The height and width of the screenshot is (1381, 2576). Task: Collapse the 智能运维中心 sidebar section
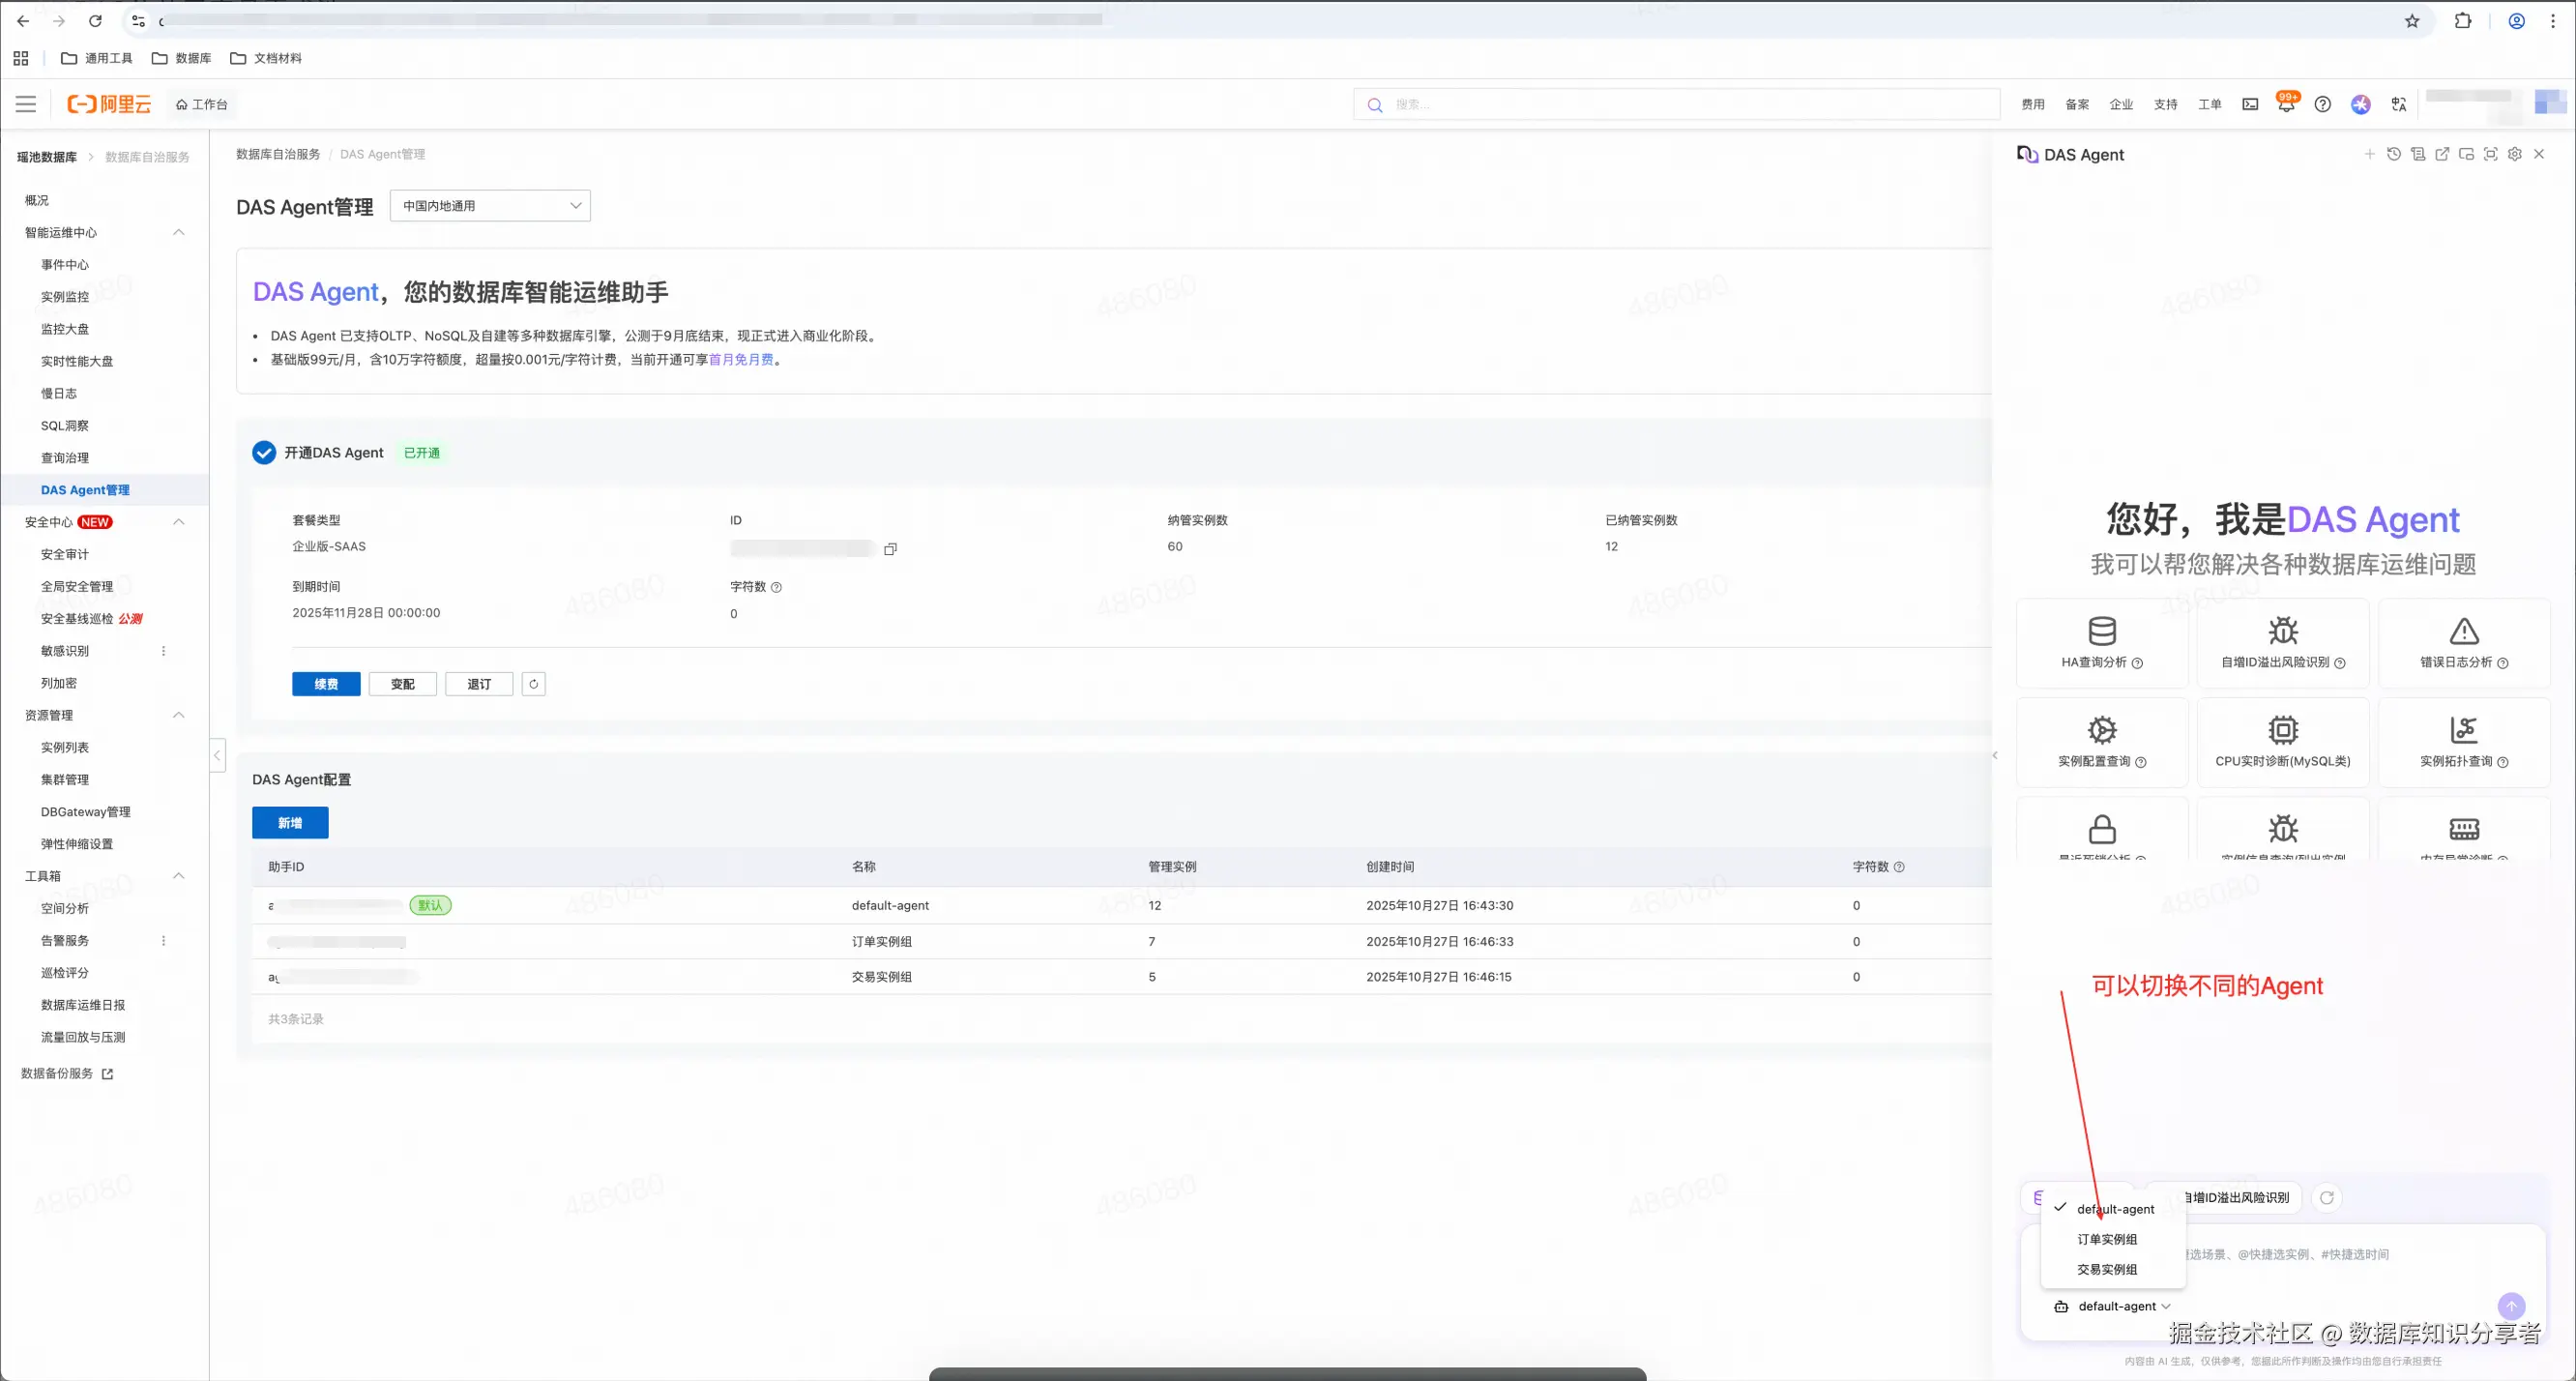[x=179, y=232]
